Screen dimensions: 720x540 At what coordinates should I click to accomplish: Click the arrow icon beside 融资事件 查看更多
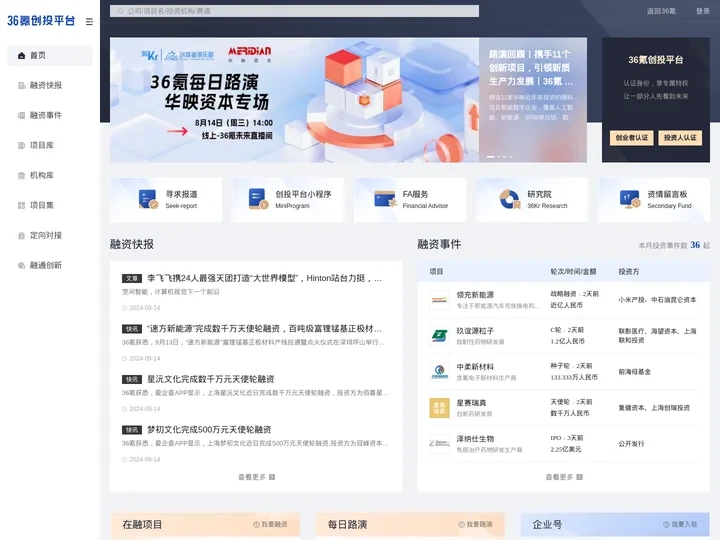click(579, 477)
